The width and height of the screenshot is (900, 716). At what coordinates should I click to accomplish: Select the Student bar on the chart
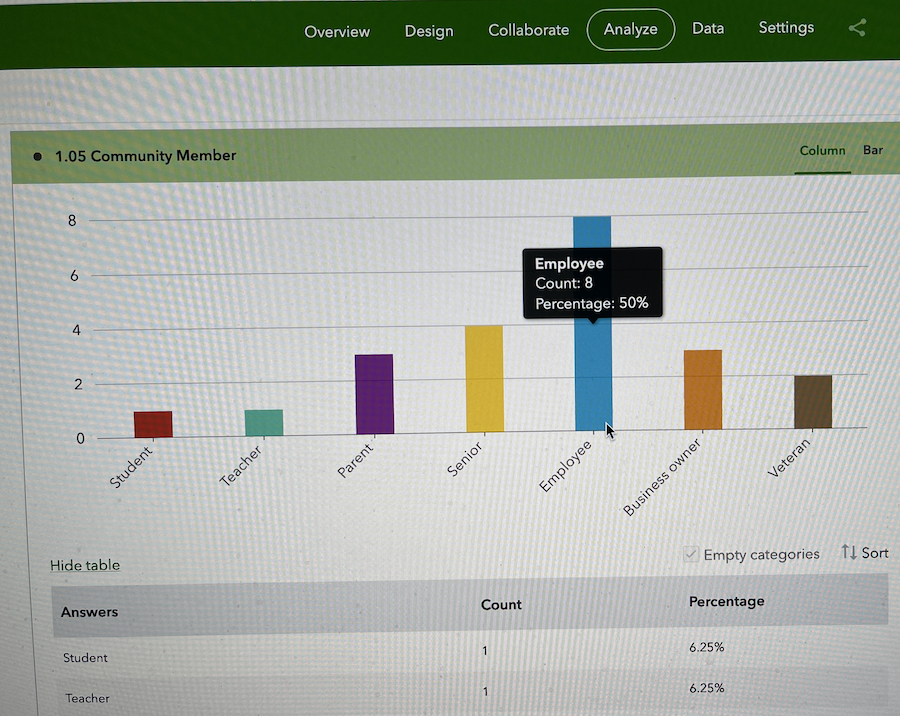(153, 423)
